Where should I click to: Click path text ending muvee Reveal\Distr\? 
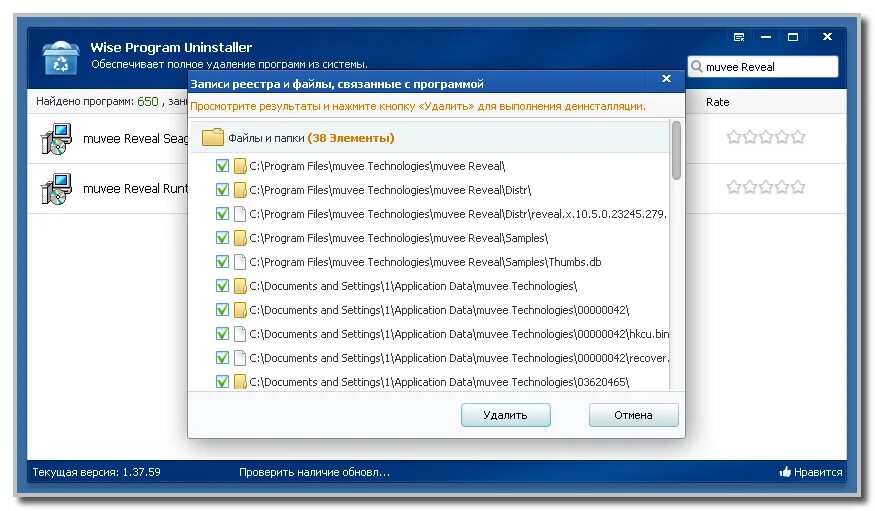[390, 190]
